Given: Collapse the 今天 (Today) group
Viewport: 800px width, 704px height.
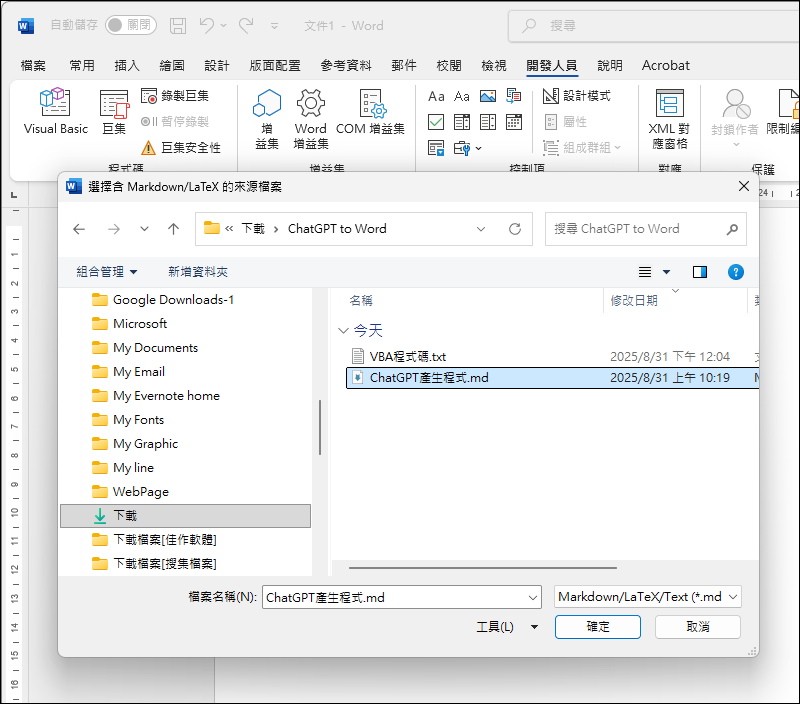Looking at the screenshot, I should [343, 331].
